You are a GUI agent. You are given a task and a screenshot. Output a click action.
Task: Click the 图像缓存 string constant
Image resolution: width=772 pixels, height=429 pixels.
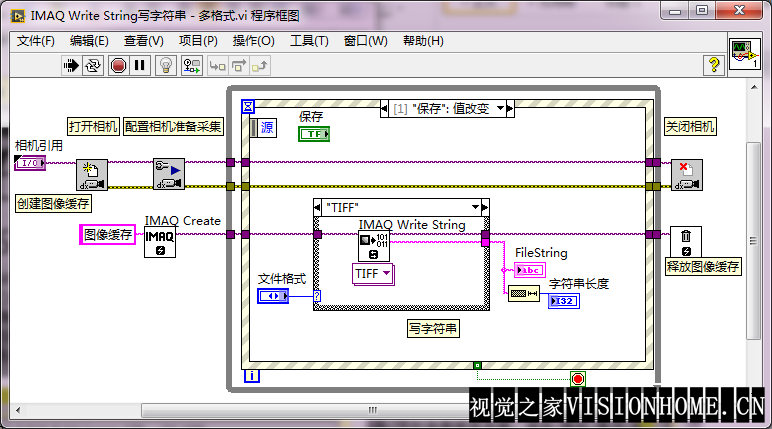[107, 235]
